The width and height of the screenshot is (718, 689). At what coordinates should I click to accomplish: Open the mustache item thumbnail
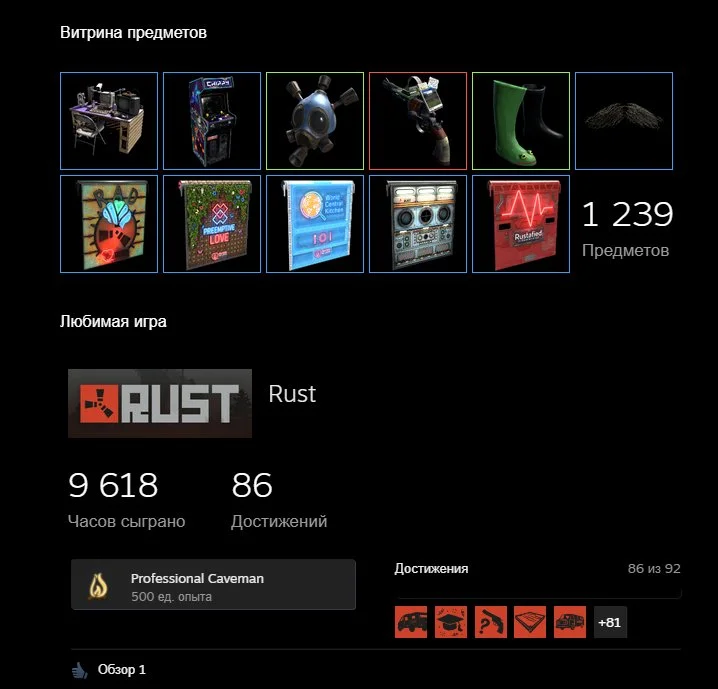click(624, 121)
